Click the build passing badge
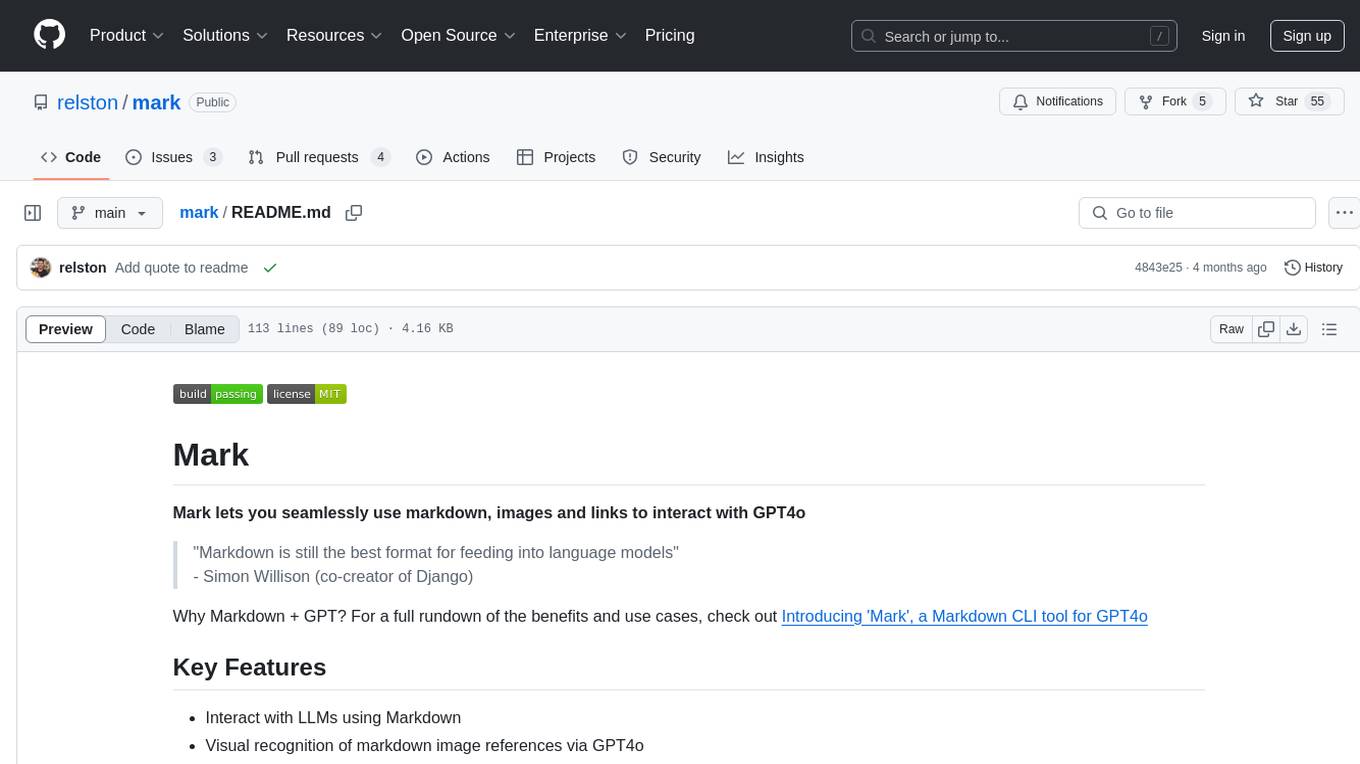Screen dimensions: 1360x764 point(218,394)
